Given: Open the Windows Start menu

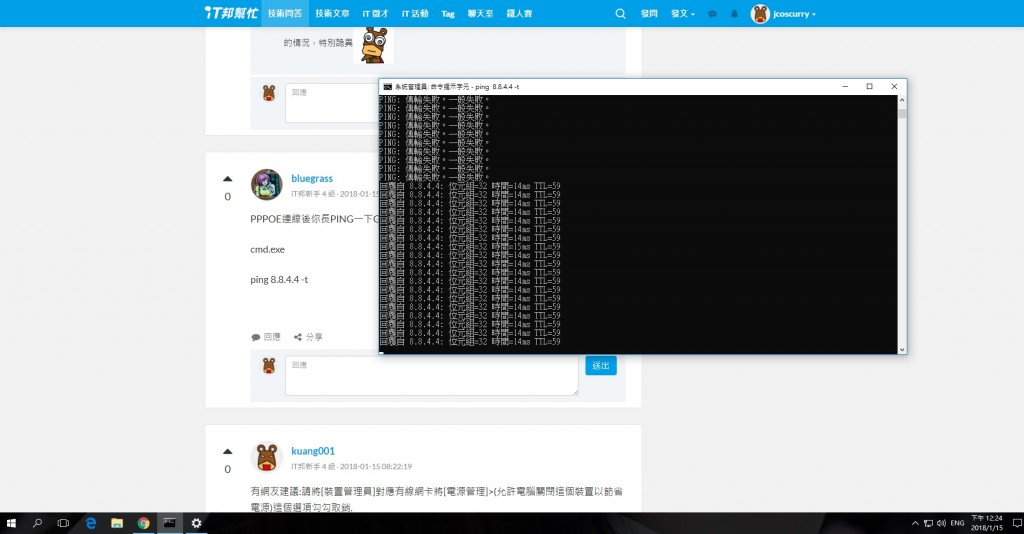Looking at the screenshot, I should click(x=11, y=523).
